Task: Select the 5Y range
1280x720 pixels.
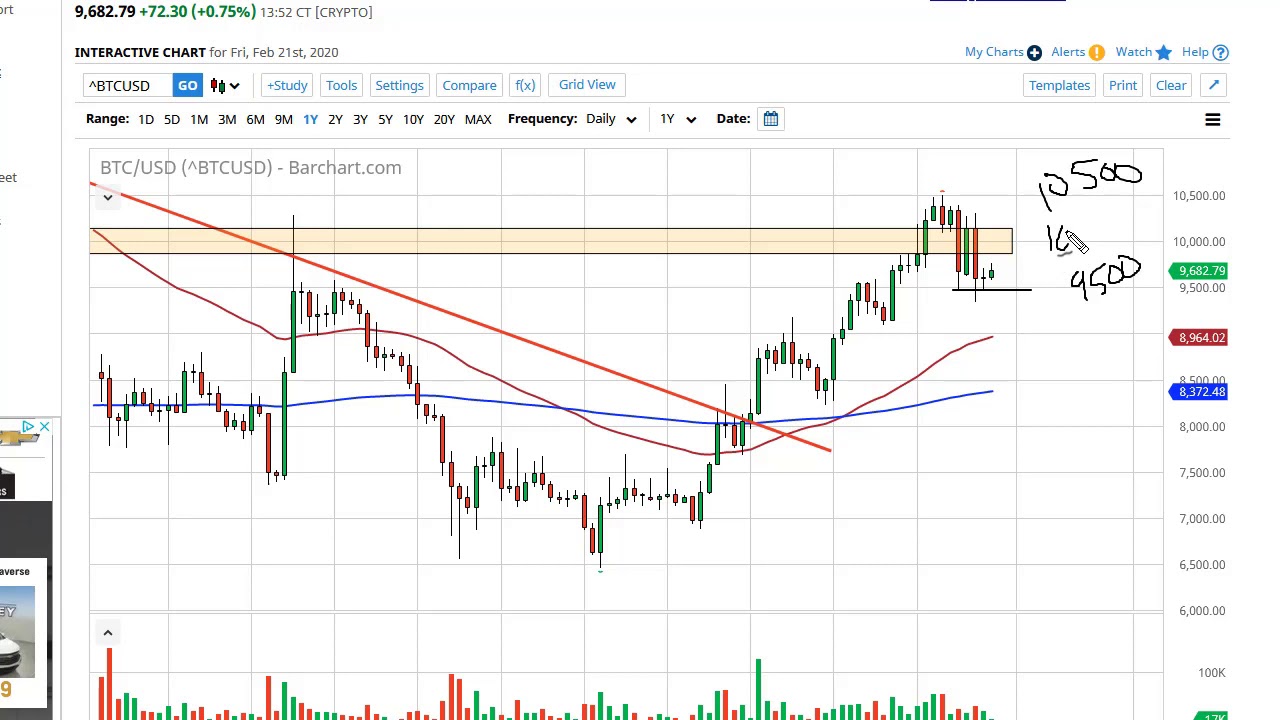Action: 385,119
